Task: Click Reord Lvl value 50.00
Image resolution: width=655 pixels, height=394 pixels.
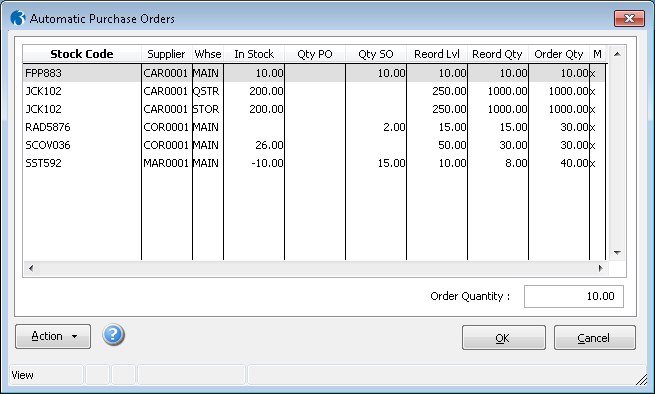Action: [x=452, y=145]
